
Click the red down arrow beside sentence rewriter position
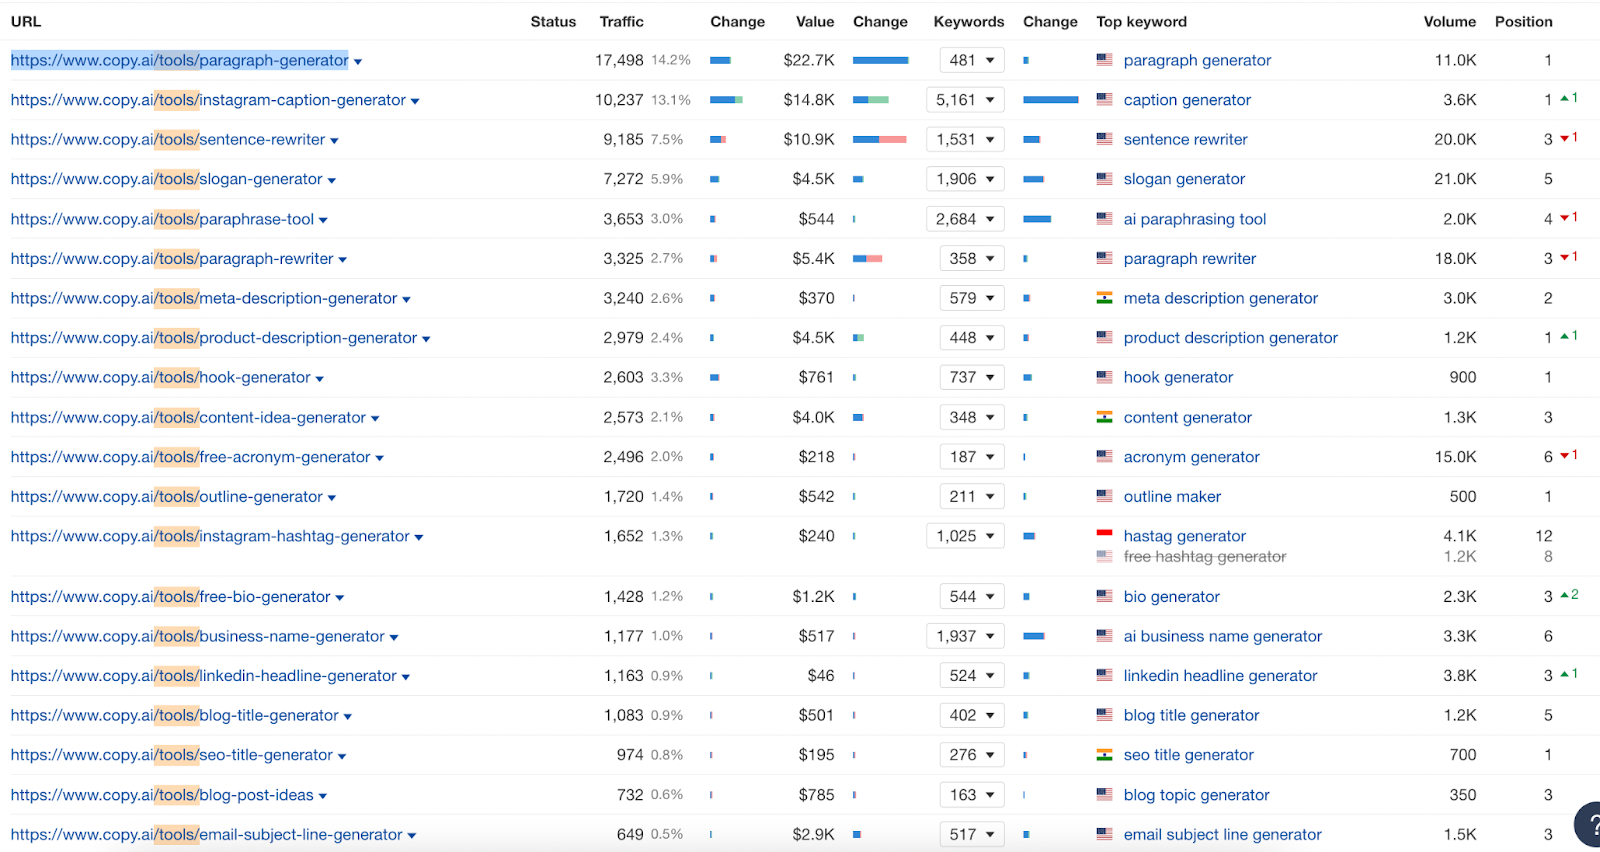[1565, 138]
